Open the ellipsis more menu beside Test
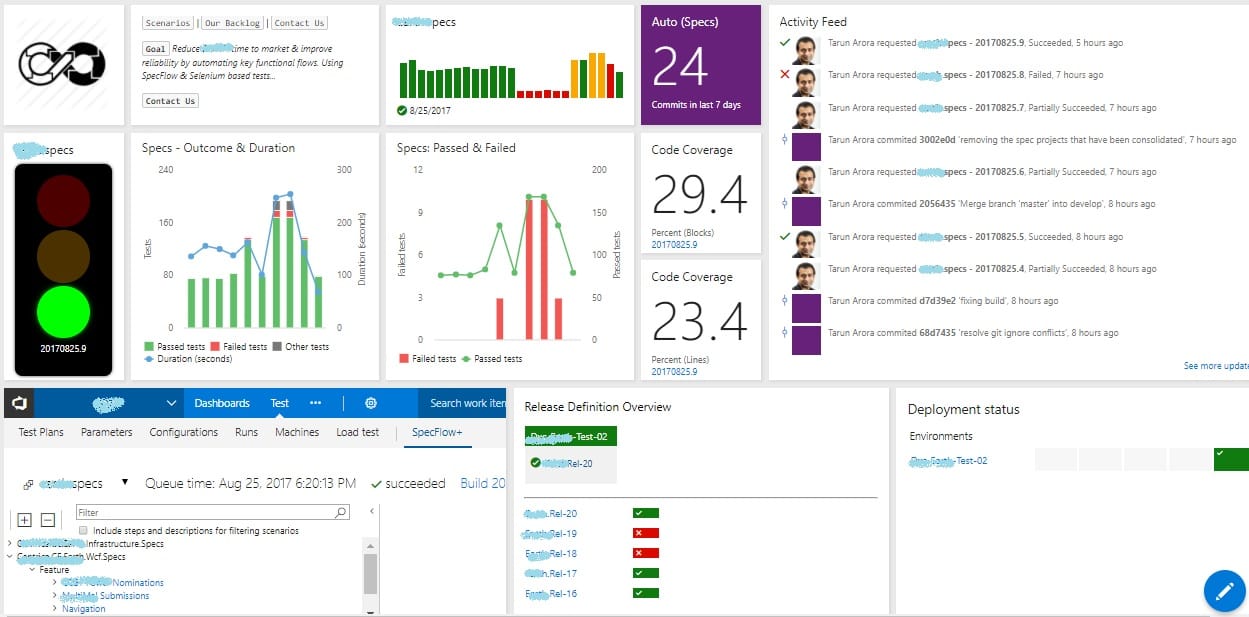Screen dimensions: 1249x617 tap(316, 403)
